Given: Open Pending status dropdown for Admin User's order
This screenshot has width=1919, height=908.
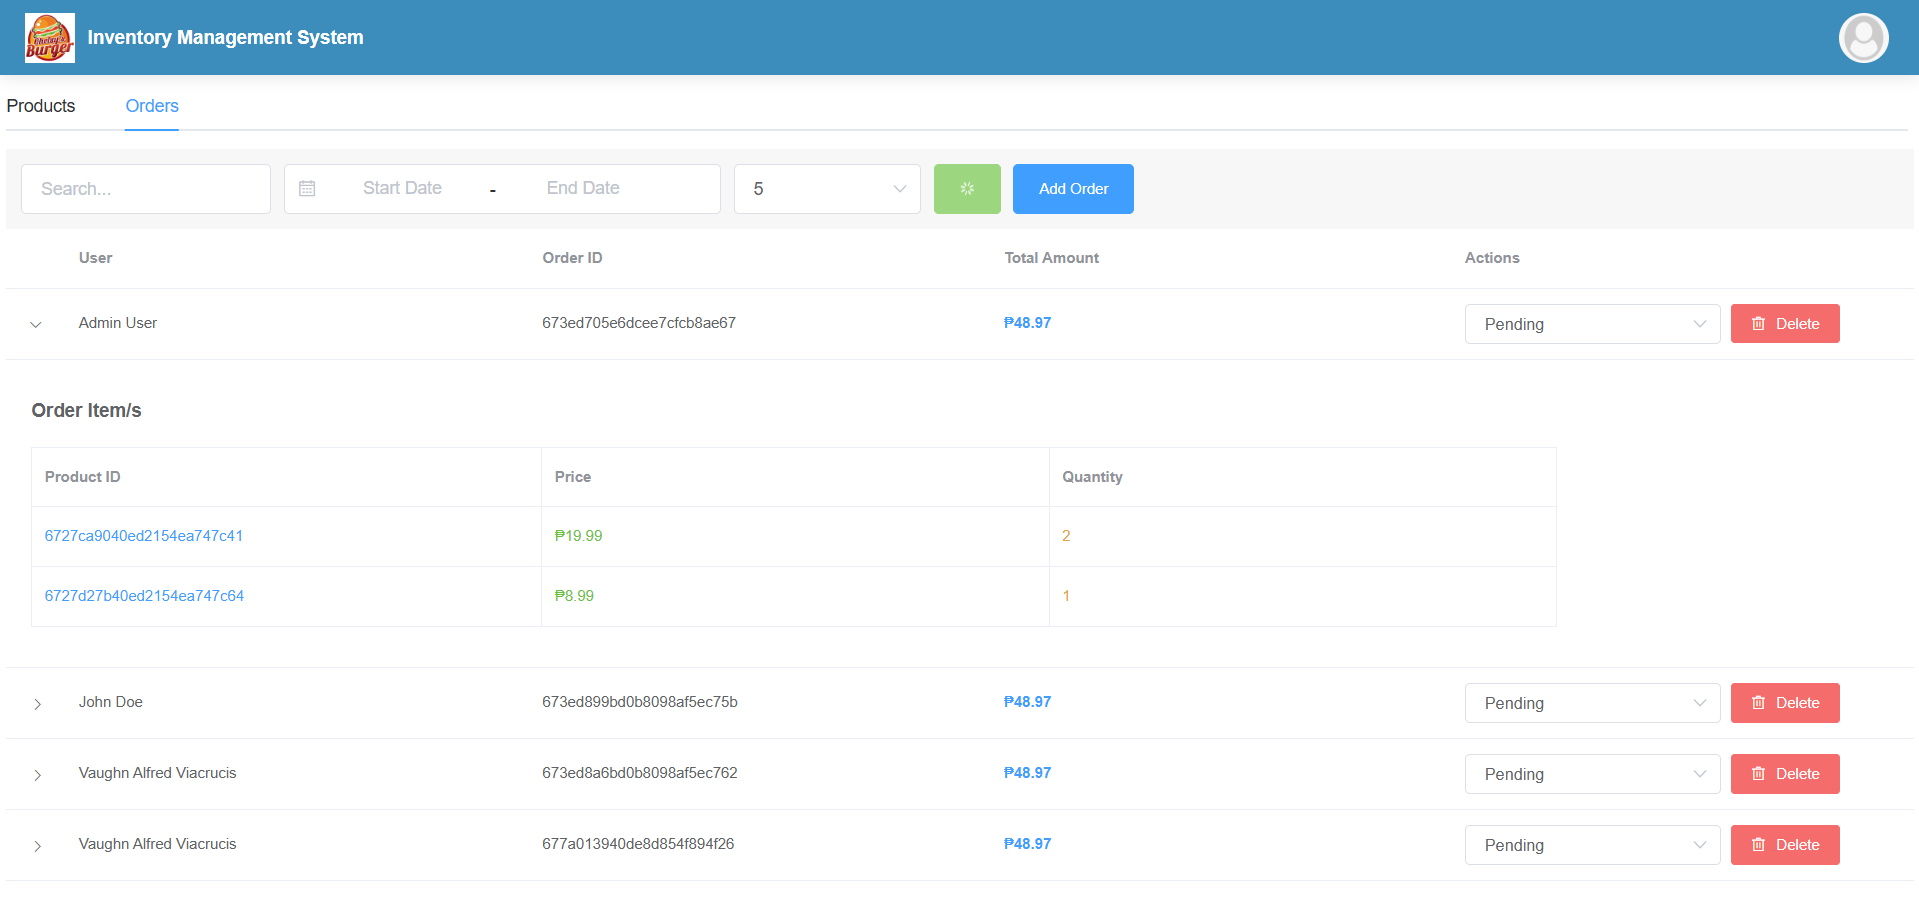Looking at the screenshot, I should [1591, 323].
